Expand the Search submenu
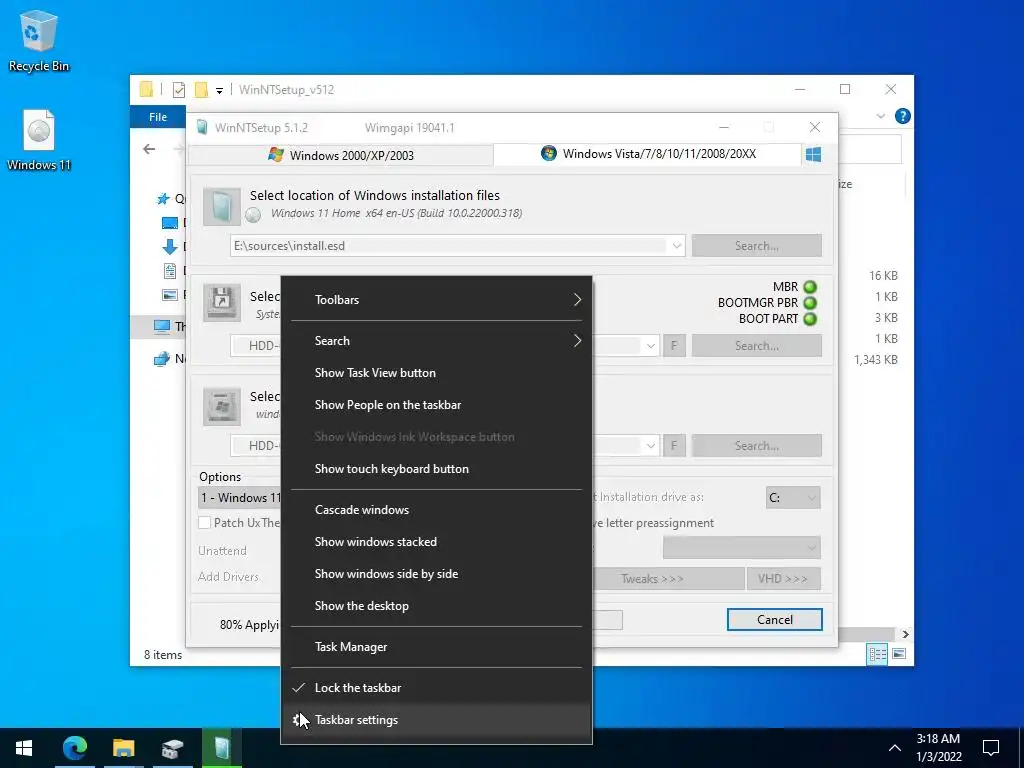 (x=436, y=341)
